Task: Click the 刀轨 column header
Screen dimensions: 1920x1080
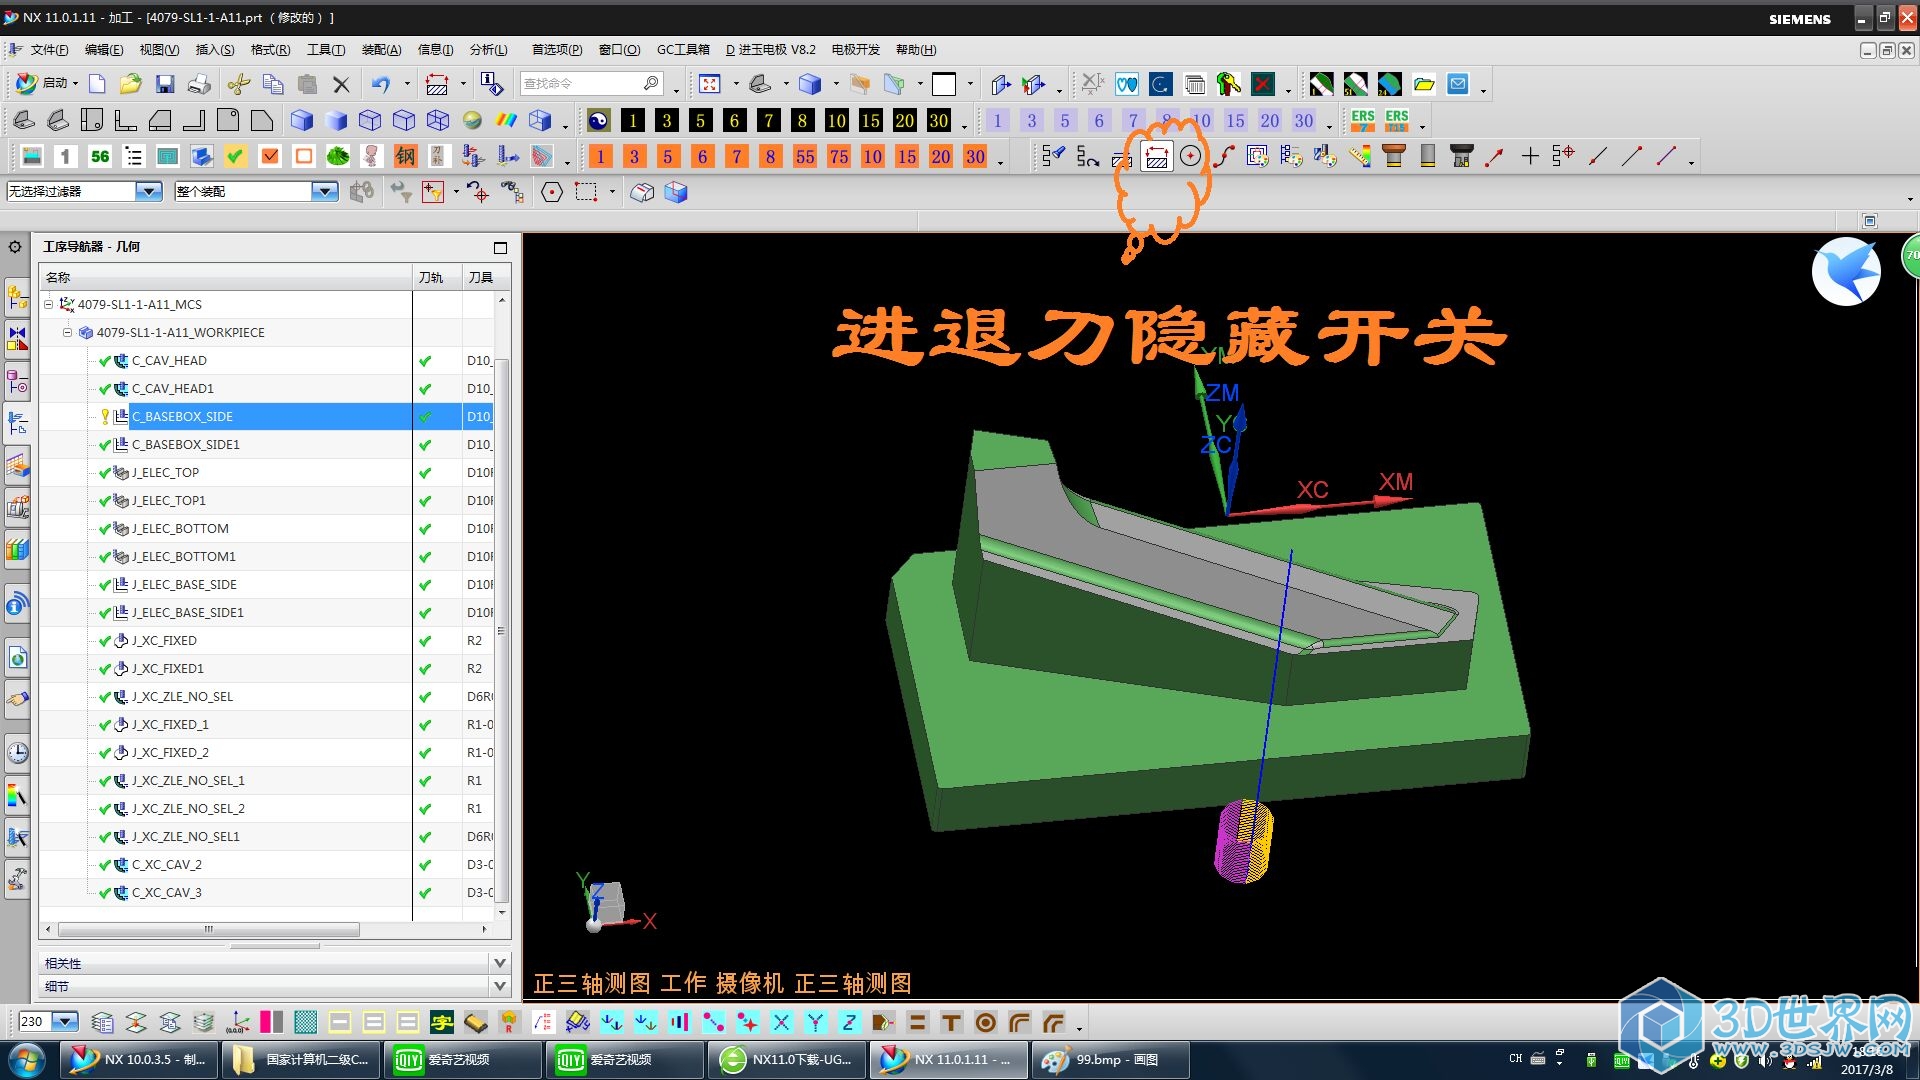Action: pyautogui.click(x=437, y=277)
